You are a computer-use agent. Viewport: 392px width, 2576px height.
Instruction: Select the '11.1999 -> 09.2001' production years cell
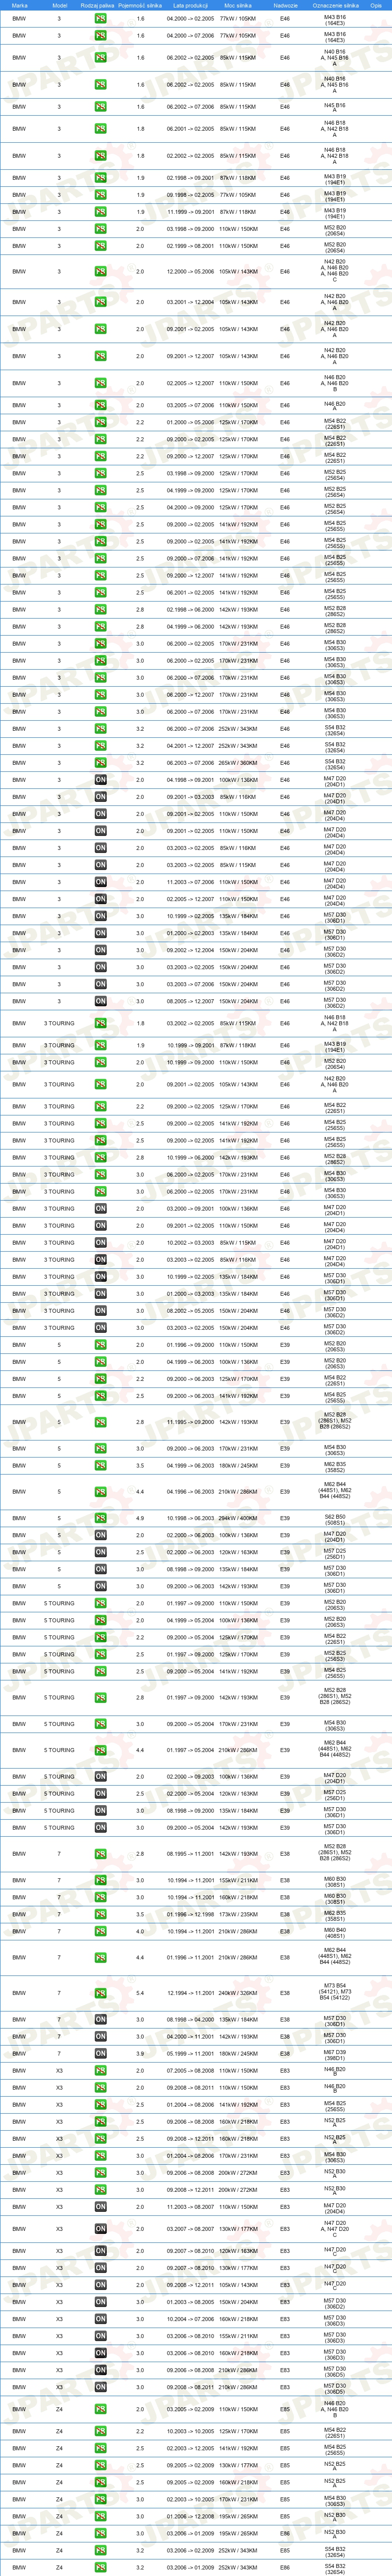click(190, 212)
